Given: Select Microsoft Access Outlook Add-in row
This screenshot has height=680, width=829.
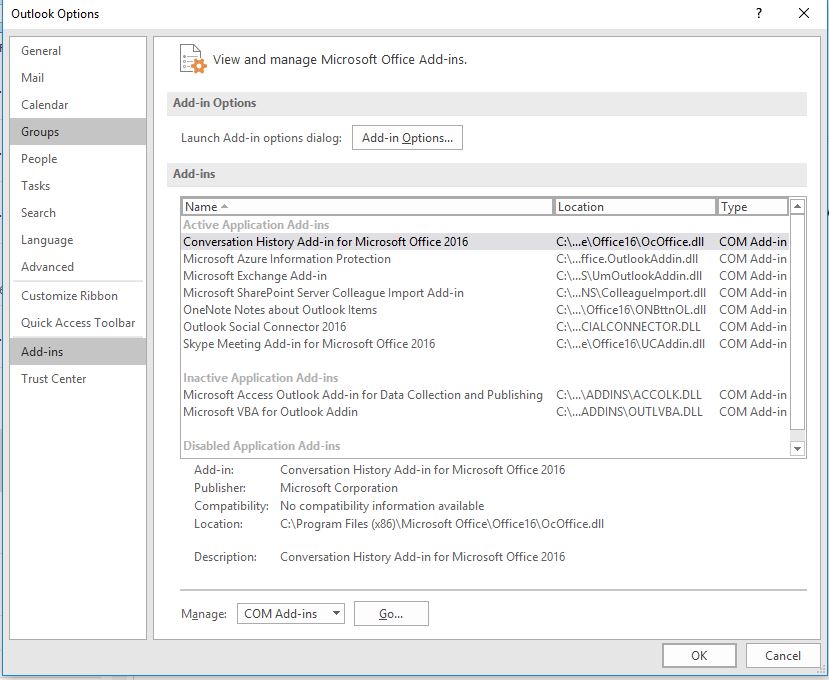Looking at the screenshot, I should [485, 394].
